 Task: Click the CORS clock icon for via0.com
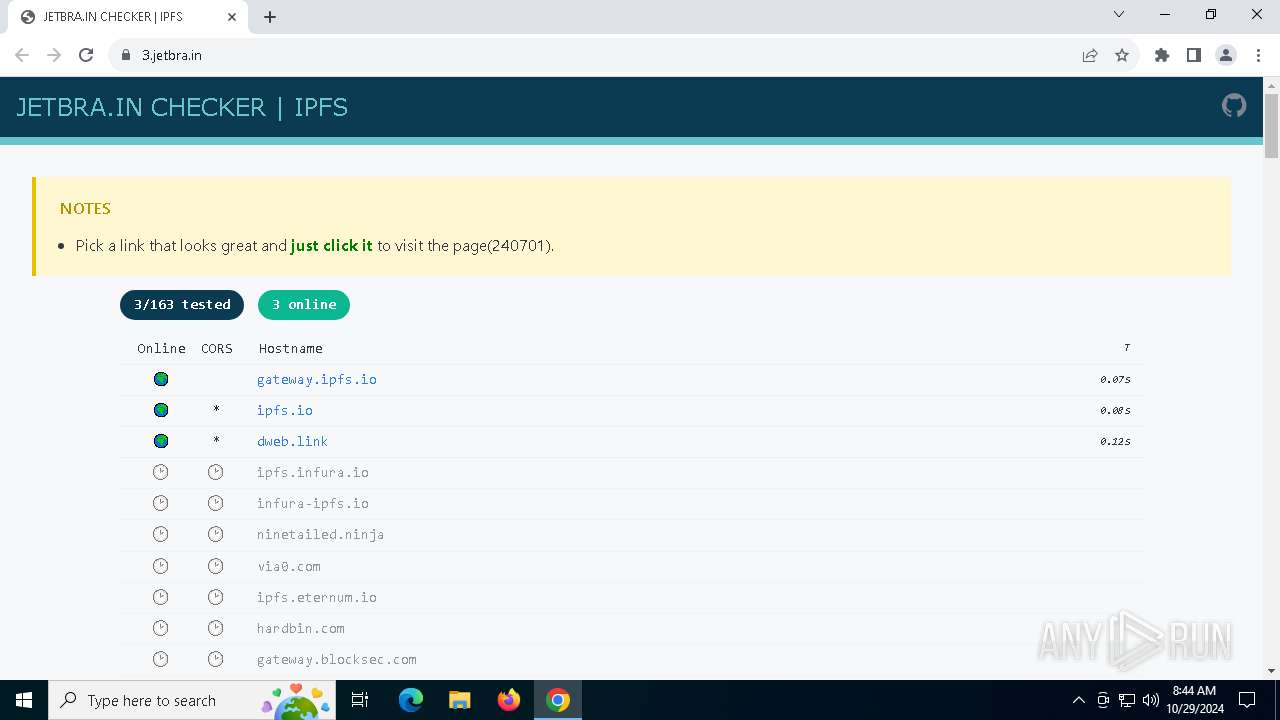216,566
